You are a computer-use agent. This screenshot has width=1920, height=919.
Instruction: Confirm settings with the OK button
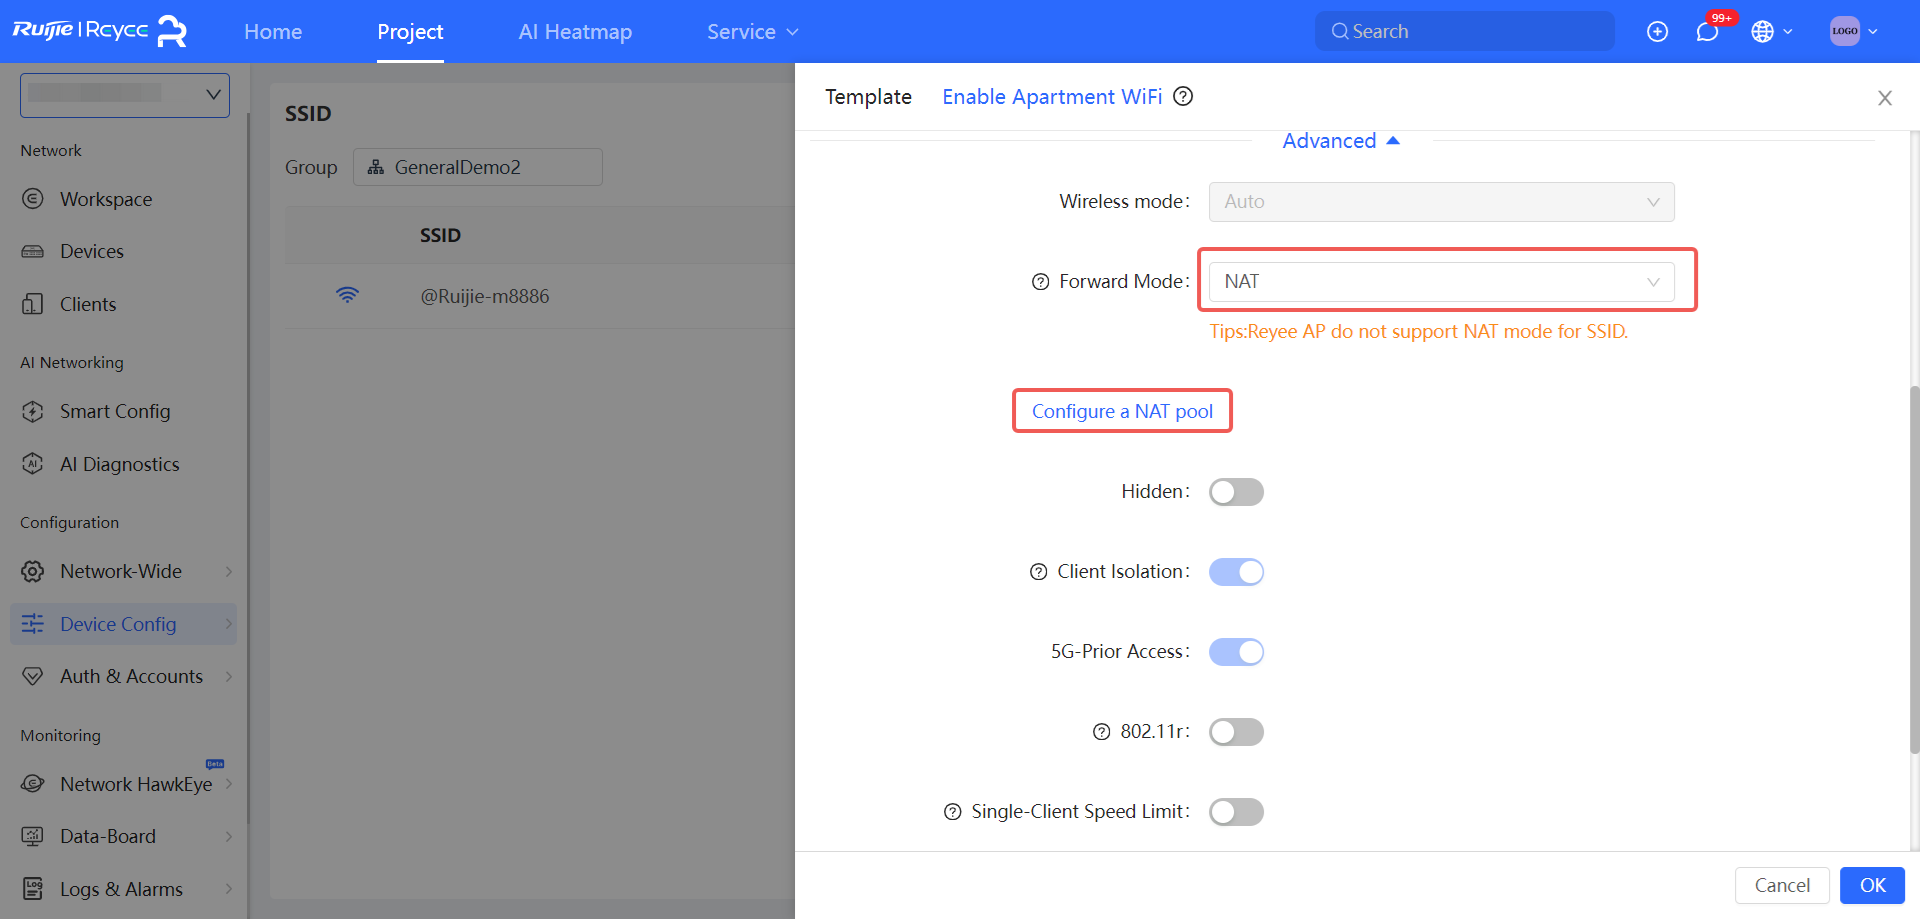click(x=1872, y=885)
